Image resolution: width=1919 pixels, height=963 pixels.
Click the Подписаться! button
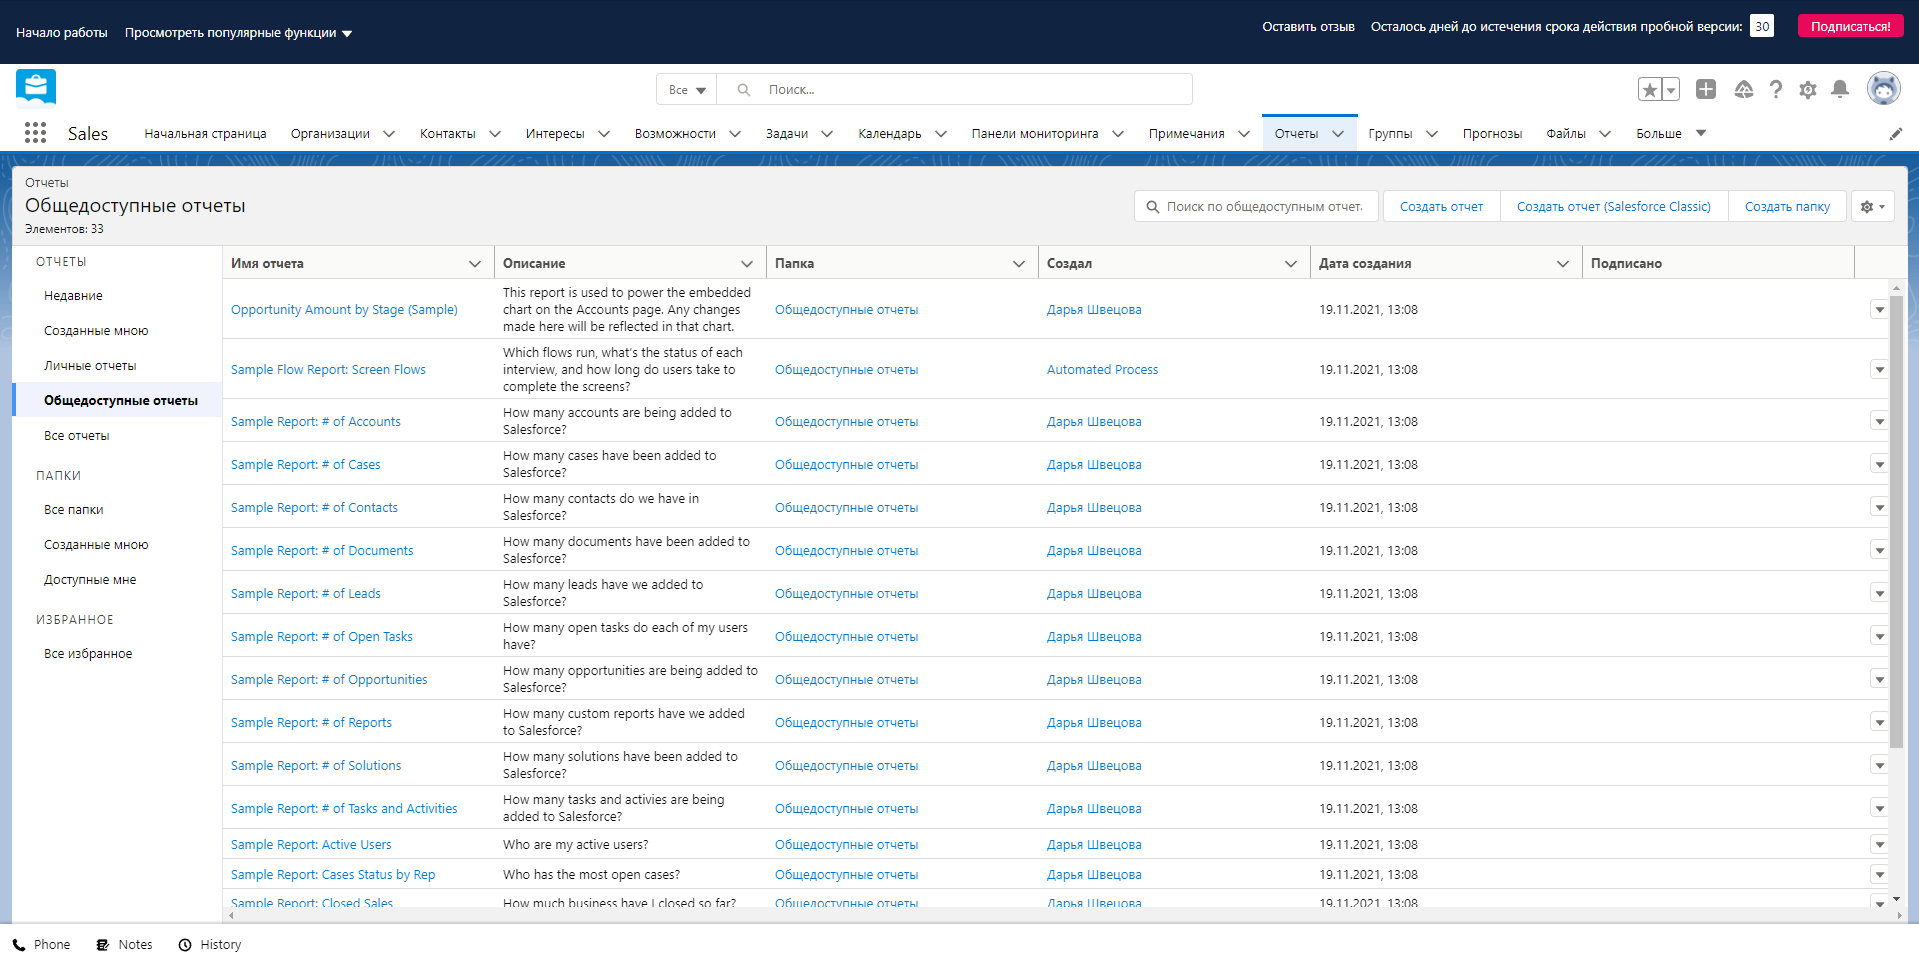click(x=1850, y=26)
